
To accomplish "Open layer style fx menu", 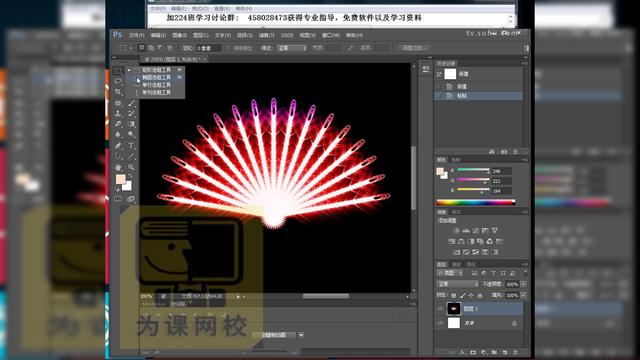I will [463, 352].
